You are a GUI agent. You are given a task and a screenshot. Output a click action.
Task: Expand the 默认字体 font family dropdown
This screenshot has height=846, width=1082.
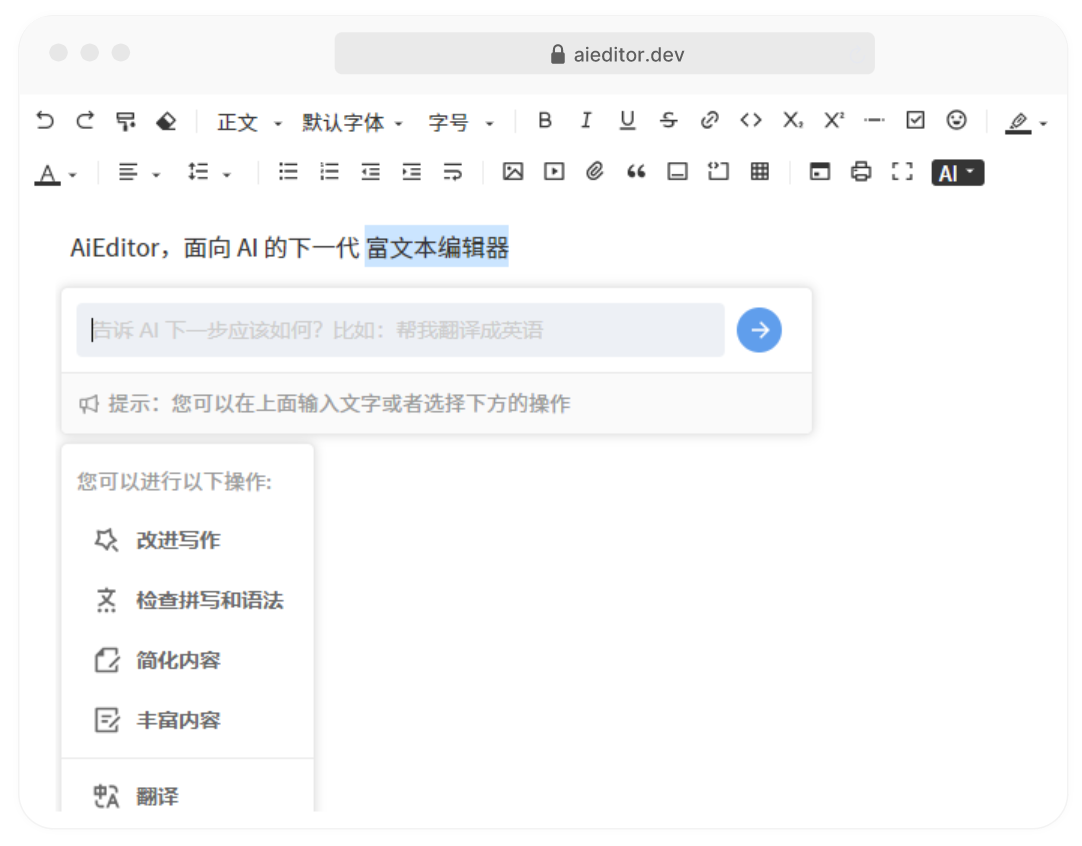[352, 122]
